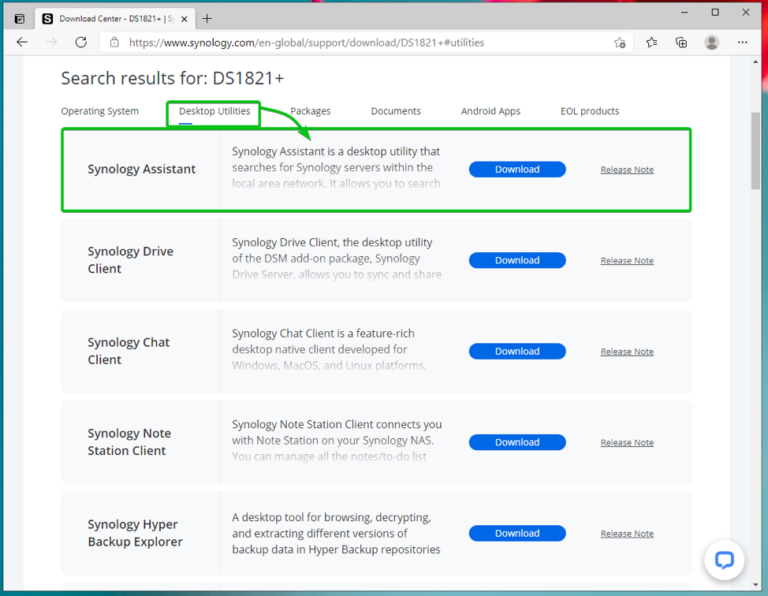Click the browser back arrow
Image resolution: width=768 pixels, height=596 pixels.
pyautogui.click(x=22, y=43)
